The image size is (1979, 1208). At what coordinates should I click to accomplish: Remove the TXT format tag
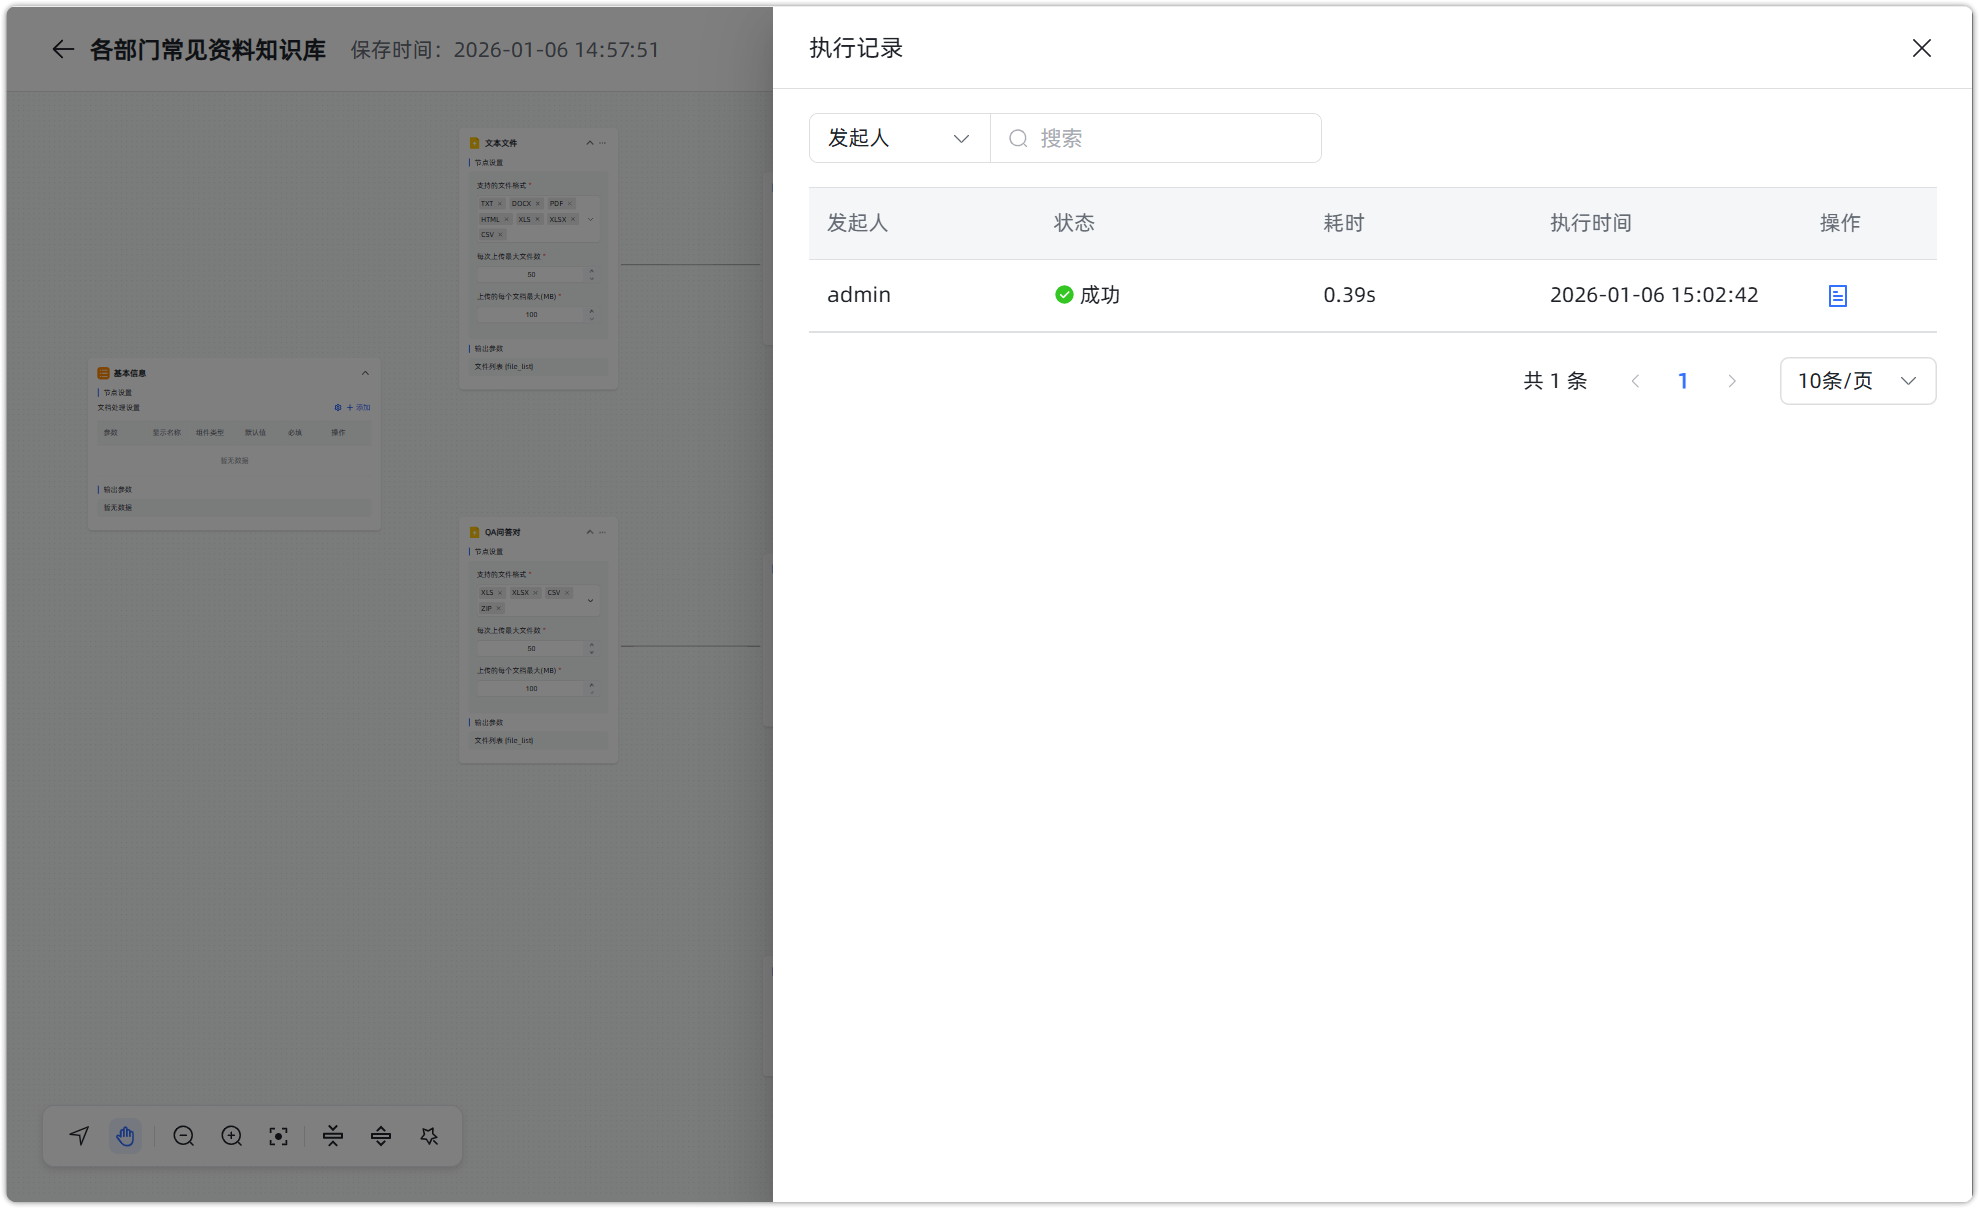[x=500, y=203]
